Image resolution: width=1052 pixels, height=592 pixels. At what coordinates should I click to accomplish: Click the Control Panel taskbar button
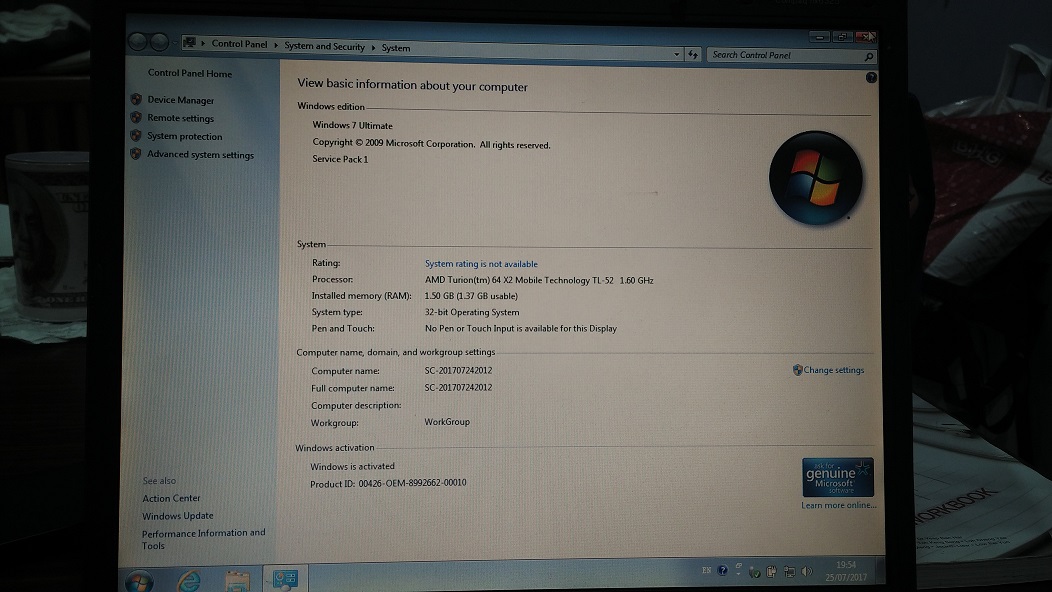tap(285, 579)
